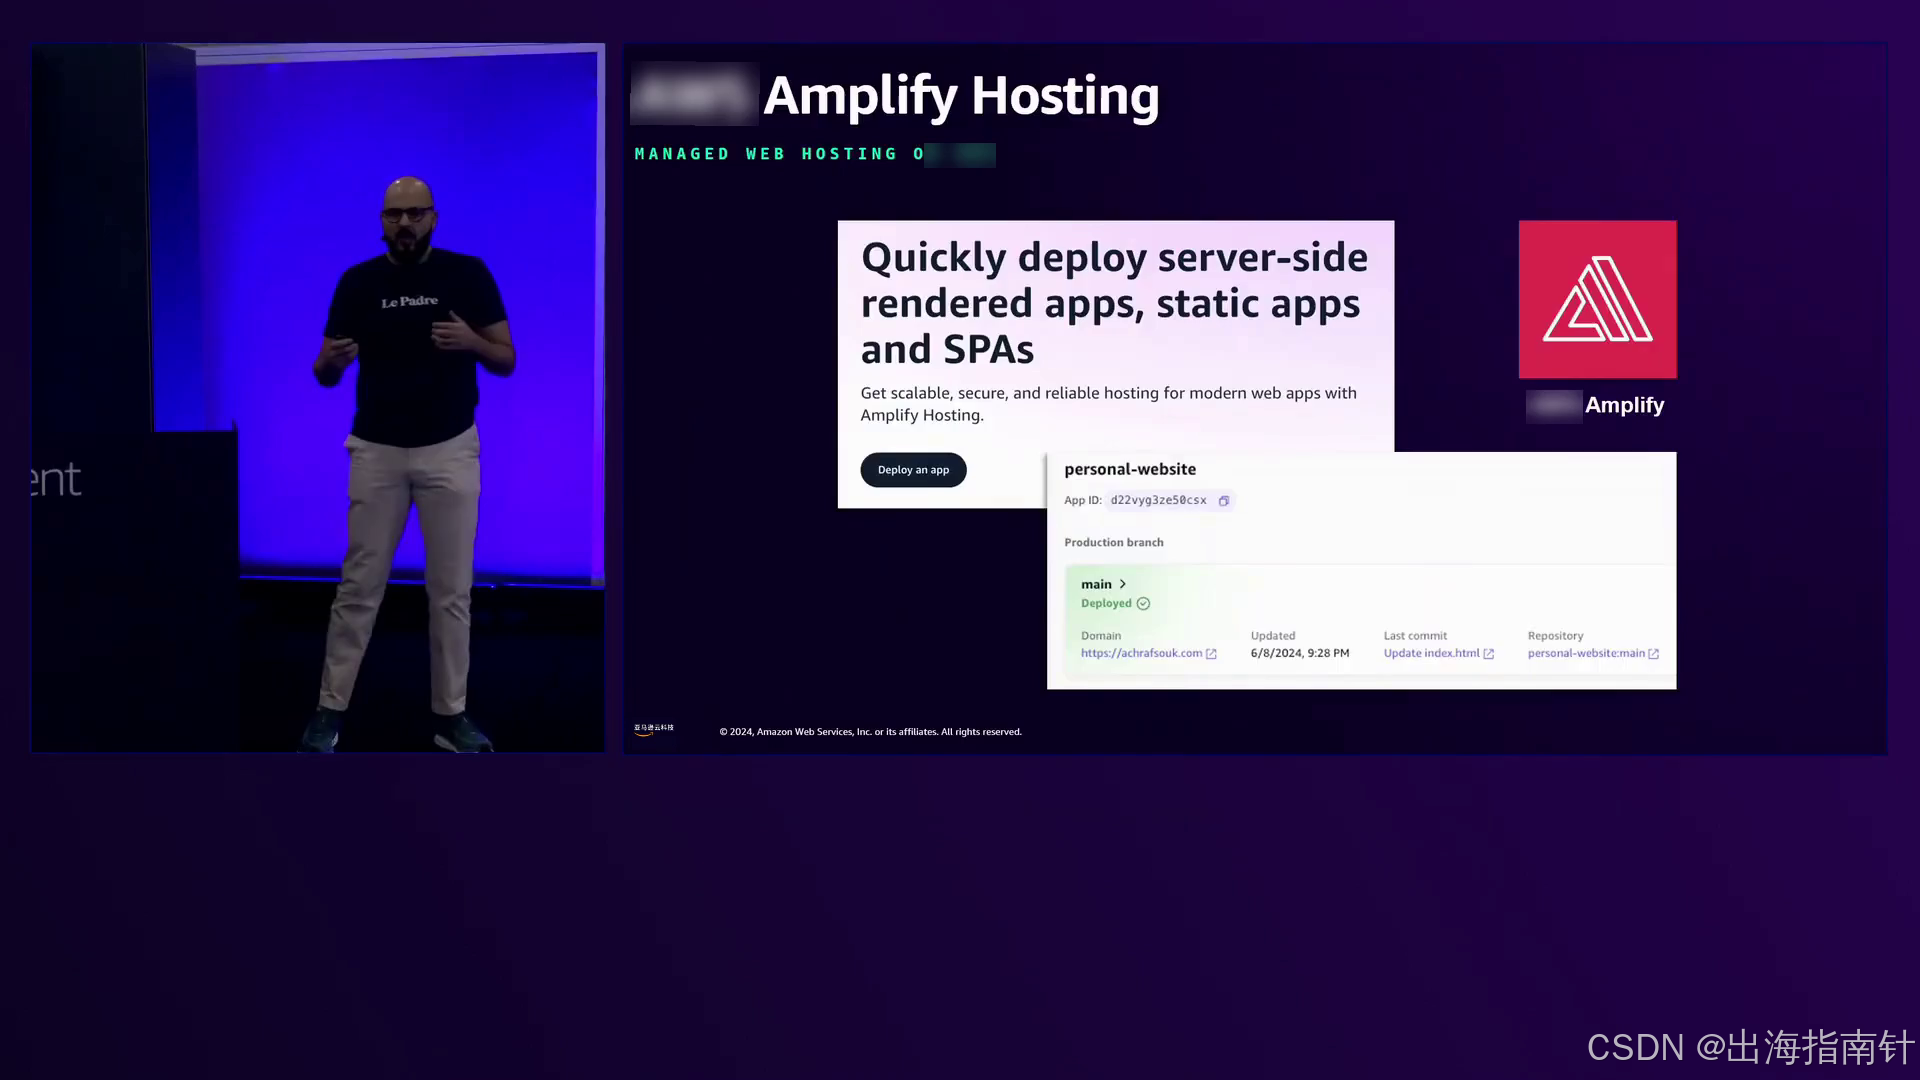Click the Get scalable, secure hosting description
Image resolution: width=1920 pixels, height=1080 pixels.
tap(1108, 404)
